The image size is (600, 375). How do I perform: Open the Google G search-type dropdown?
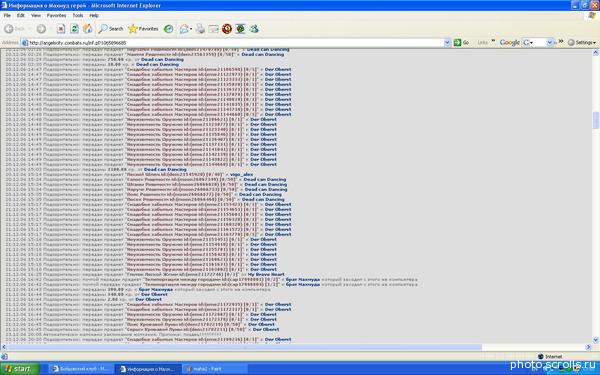(528, 42)
